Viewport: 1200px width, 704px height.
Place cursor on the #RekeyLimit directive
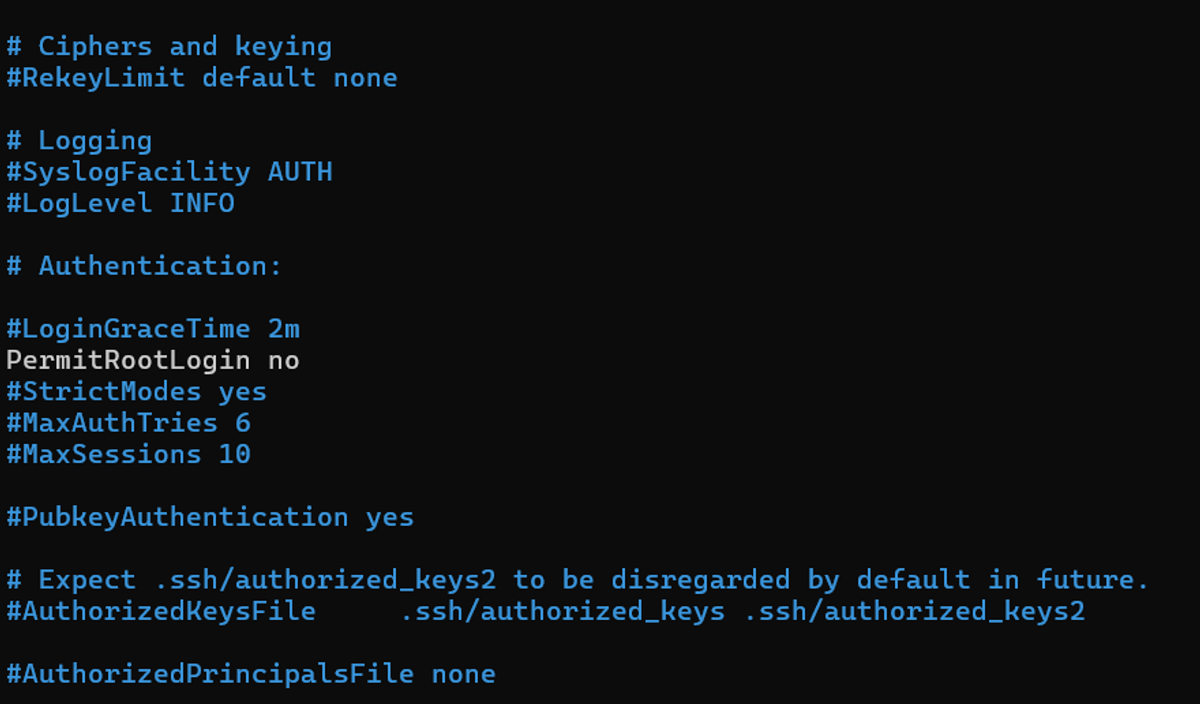click(x=95, y=78)
